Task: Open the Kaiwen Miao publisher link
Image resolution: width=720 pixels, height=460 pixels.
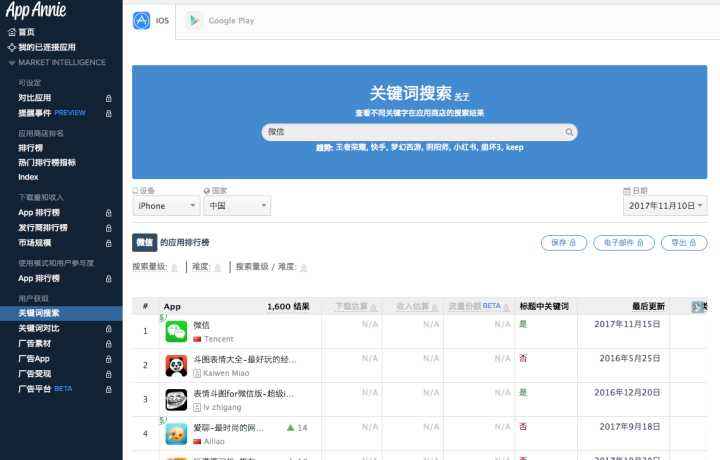Action: point(226,373)
